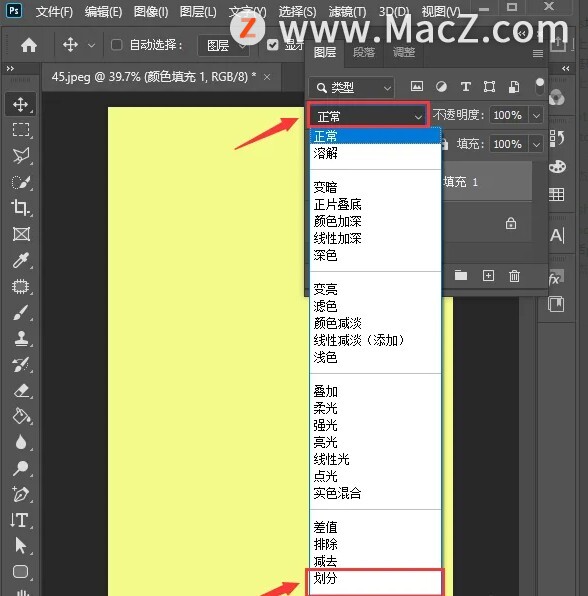Viewport: 588px width, 596px height.
Task: Select the Path Selection tool
Action: tap(21, 546)
